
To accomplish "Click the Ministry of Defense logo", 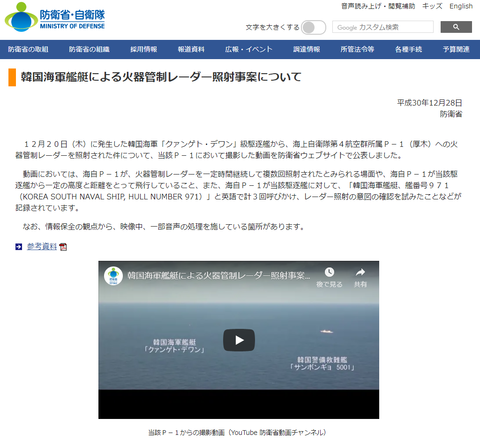I will click(55, 17).
